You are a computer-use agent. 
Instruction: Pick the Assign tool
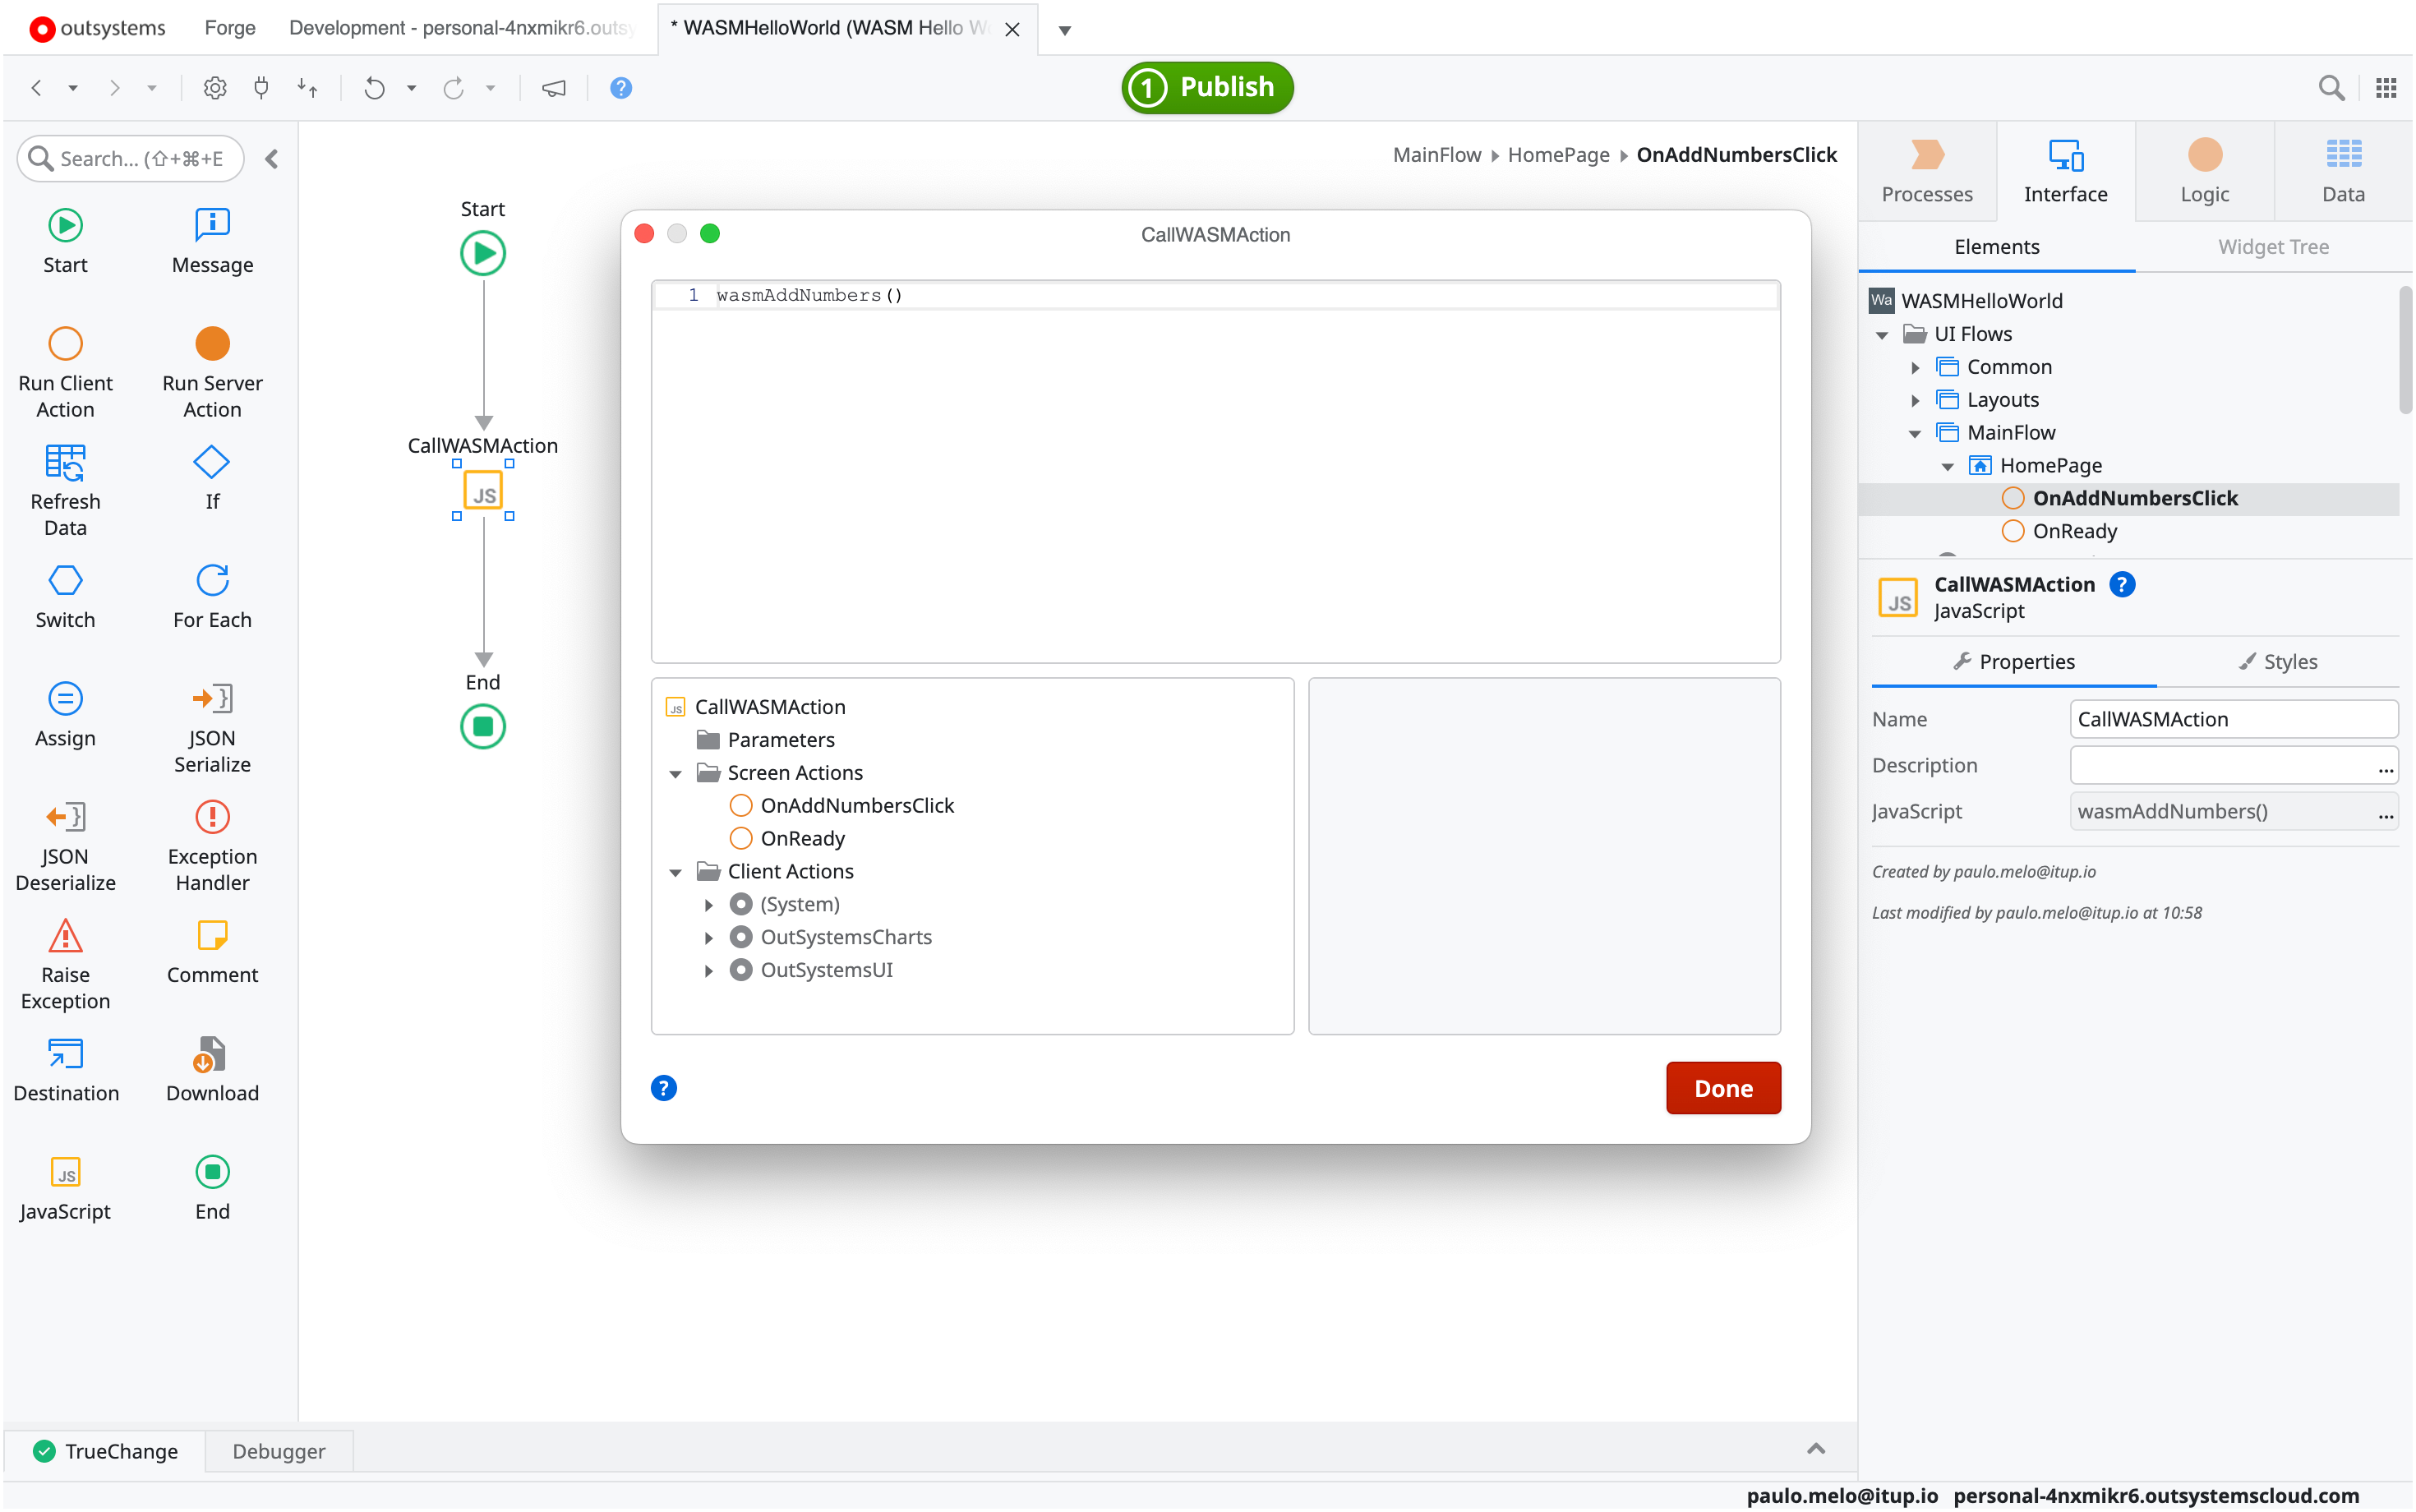pyautogui.click(x=65, y=714)
